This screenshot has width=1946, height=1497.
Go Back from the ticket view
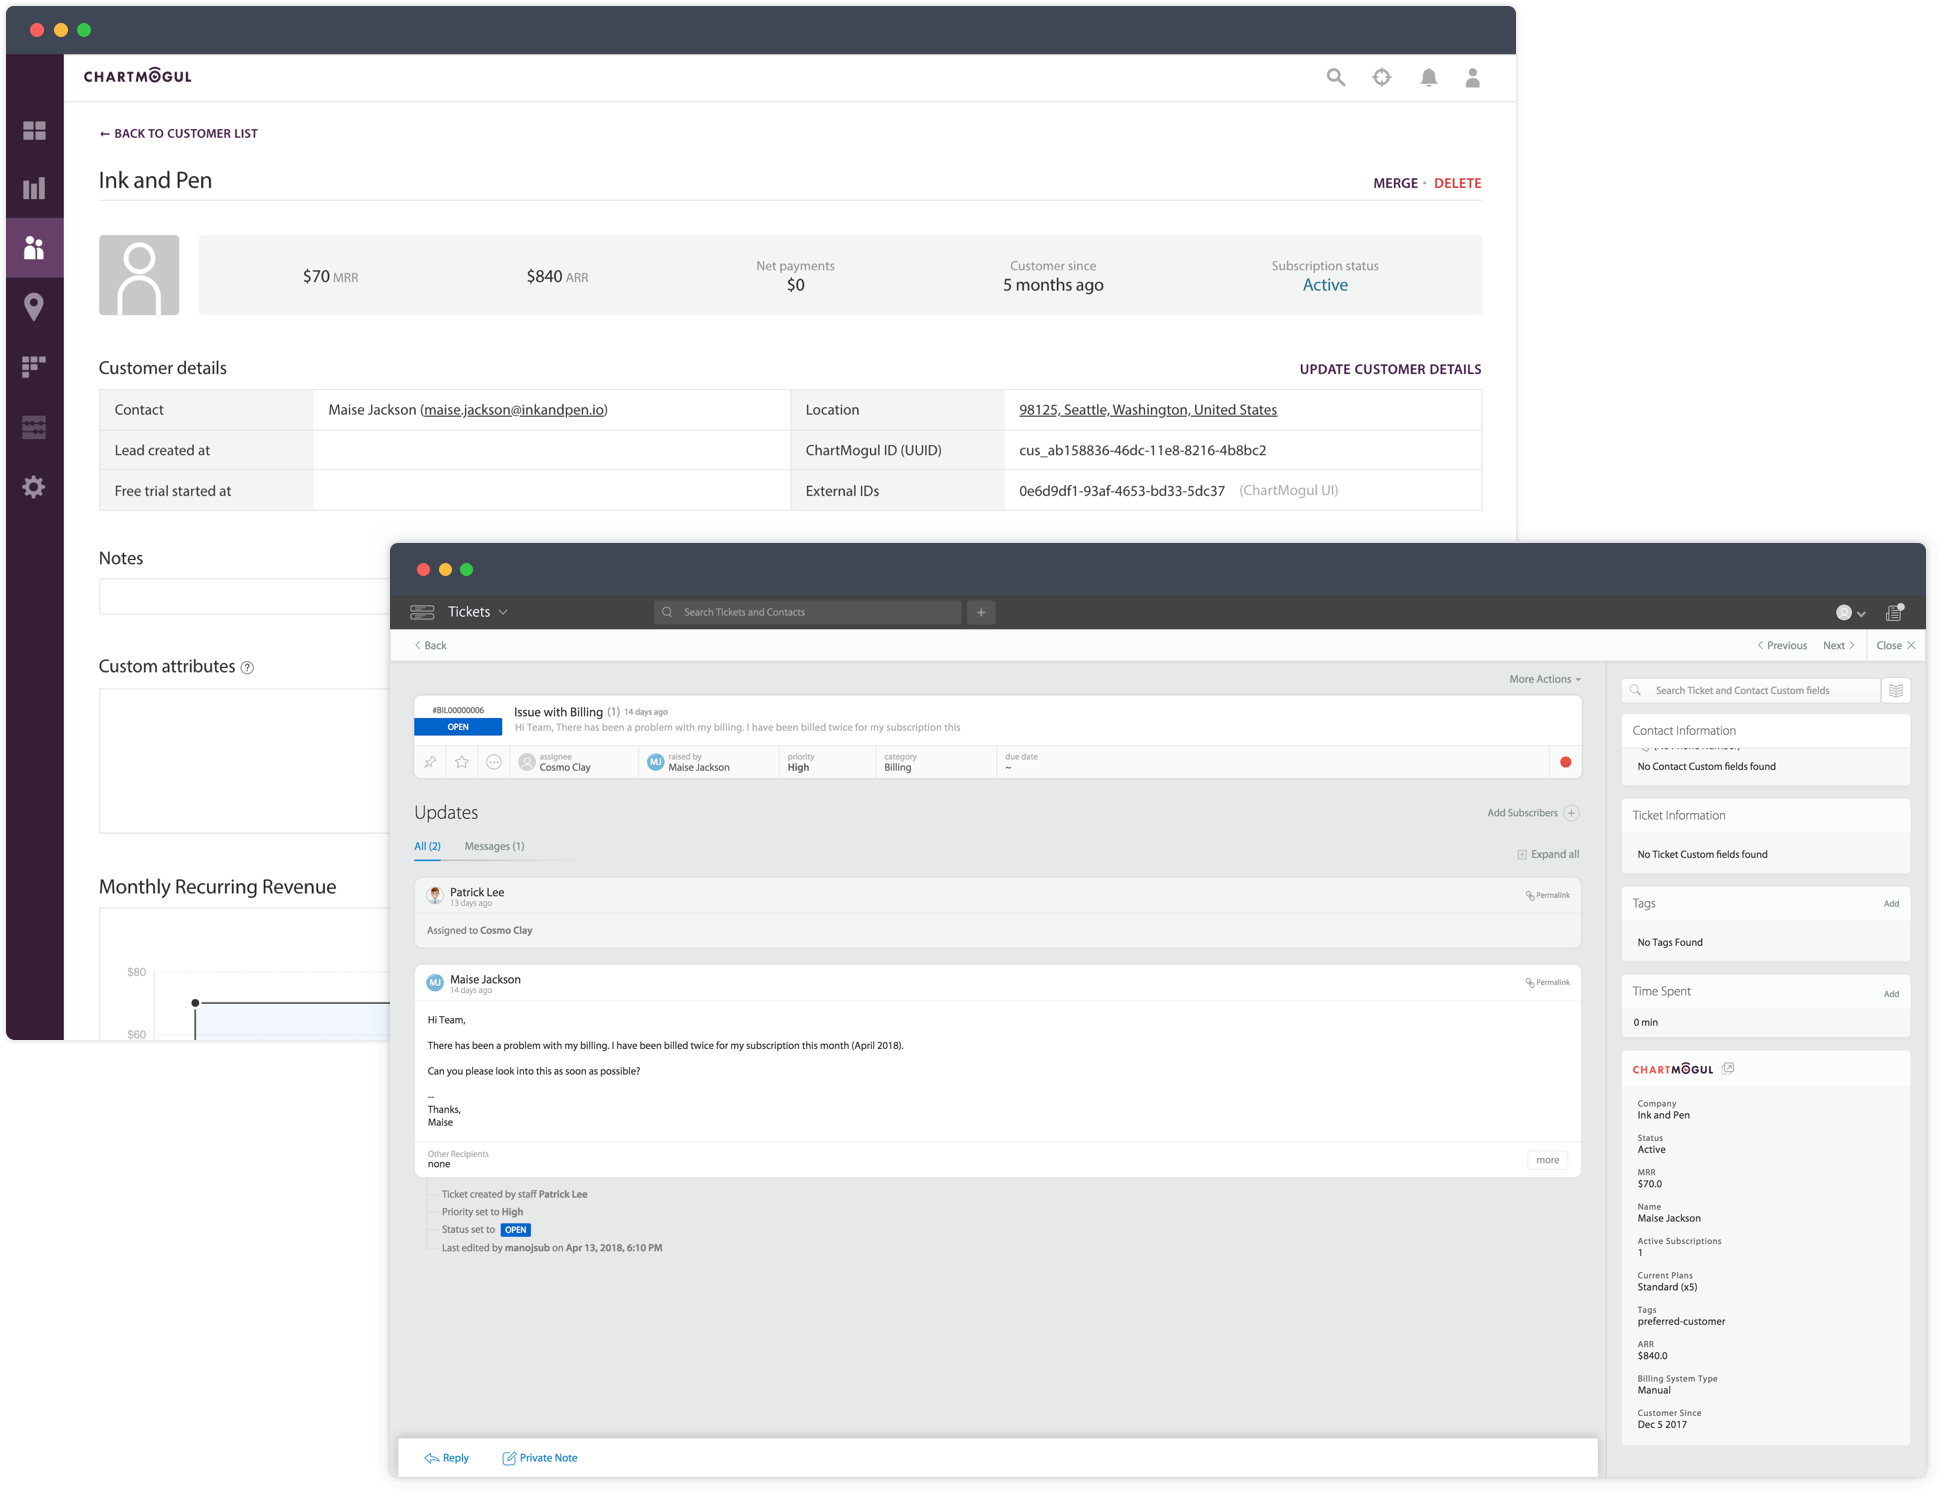pyautogui.click(x=431, y=645)
